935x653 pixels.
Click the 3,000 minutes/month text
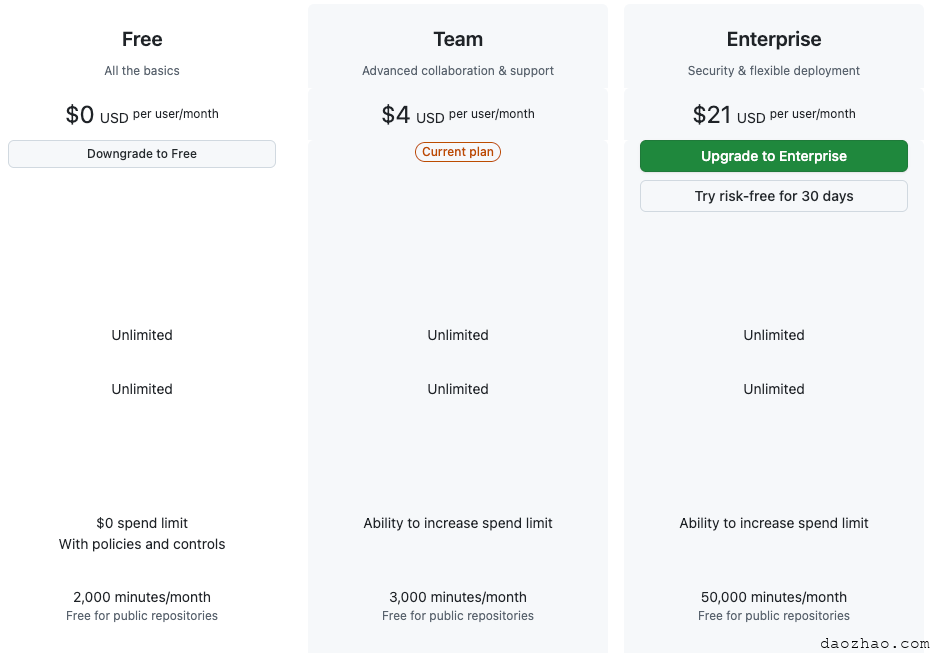(458, 597)
